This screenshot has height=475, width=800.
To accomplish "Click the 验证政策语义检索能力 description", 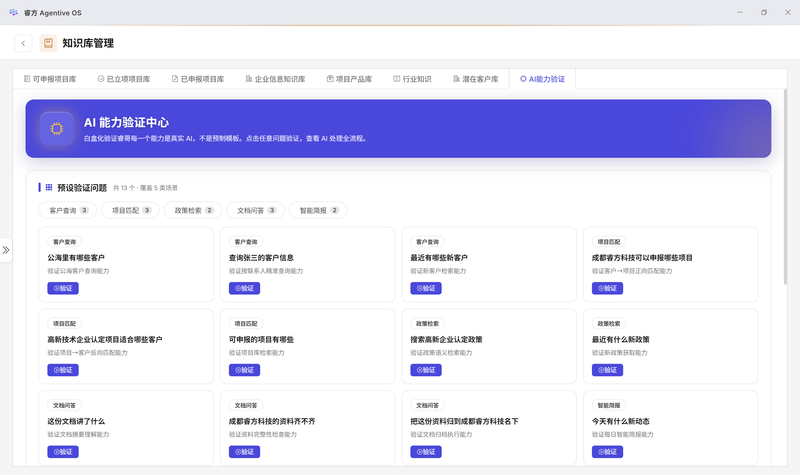I will pyautogui.click(x=441, y=353).
